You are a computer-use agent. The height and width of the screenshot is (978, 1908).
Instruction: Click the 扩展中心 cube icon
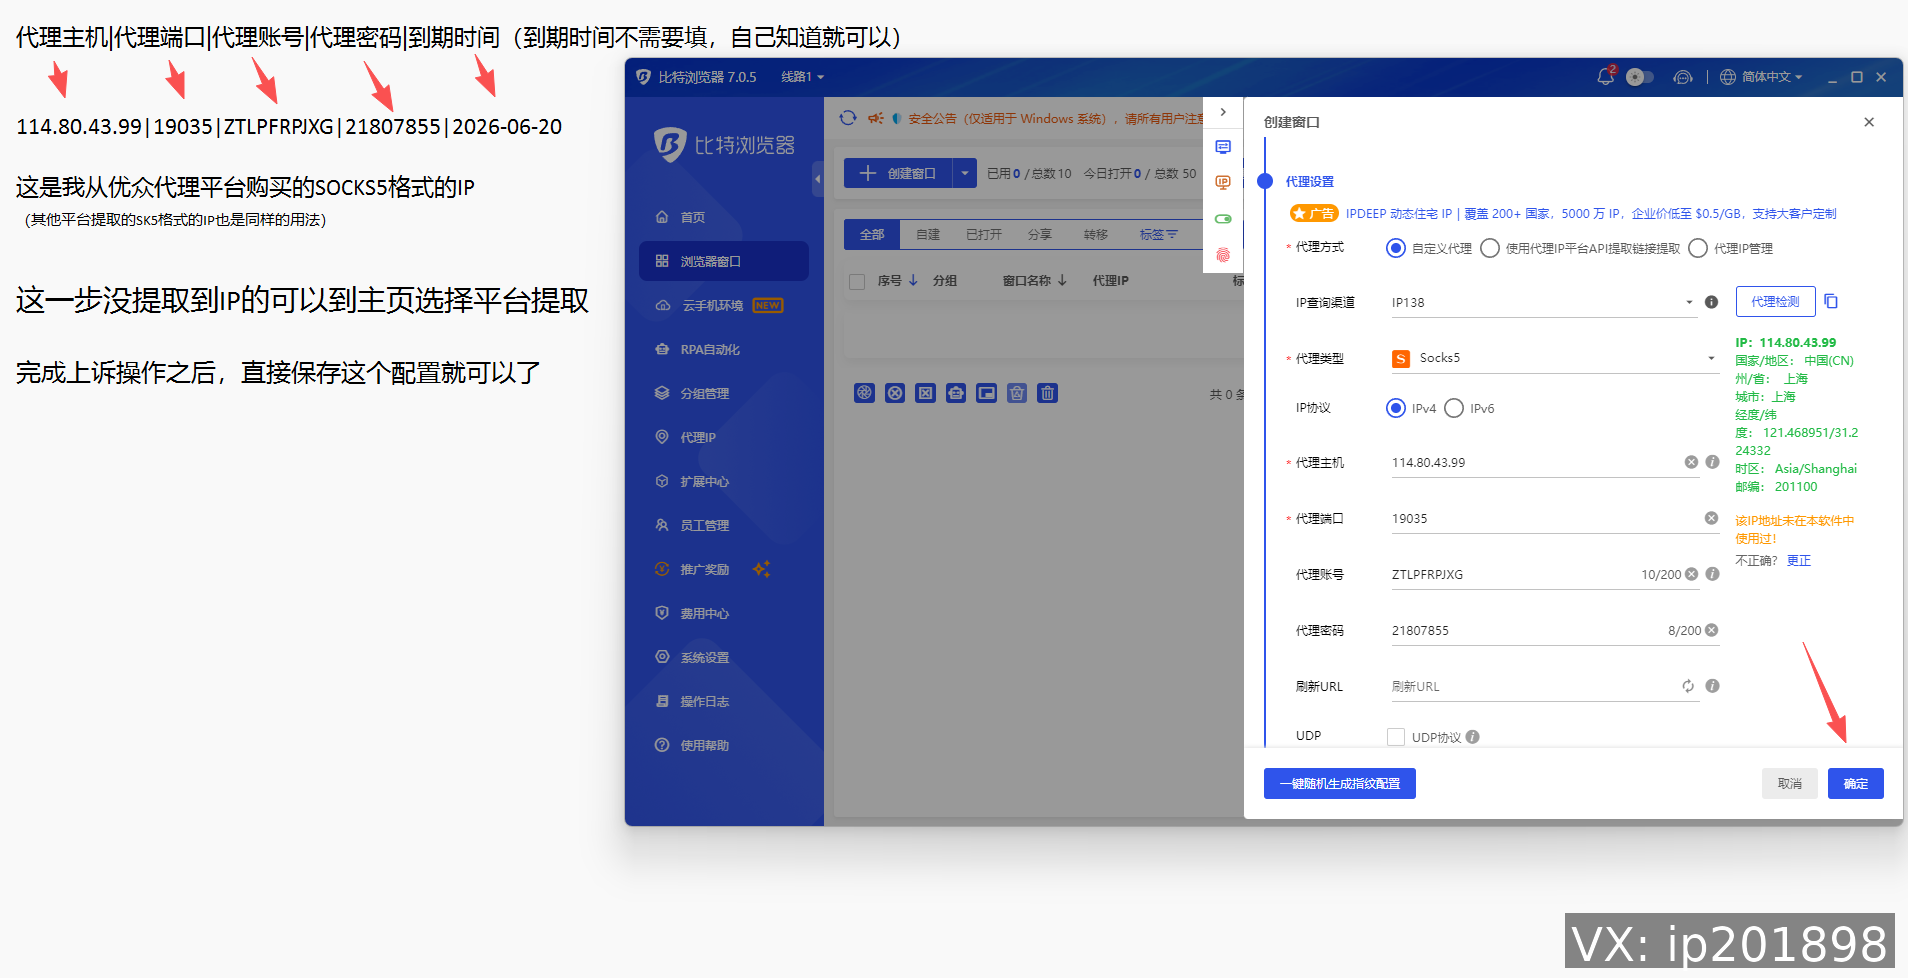(x=662, y=481)
